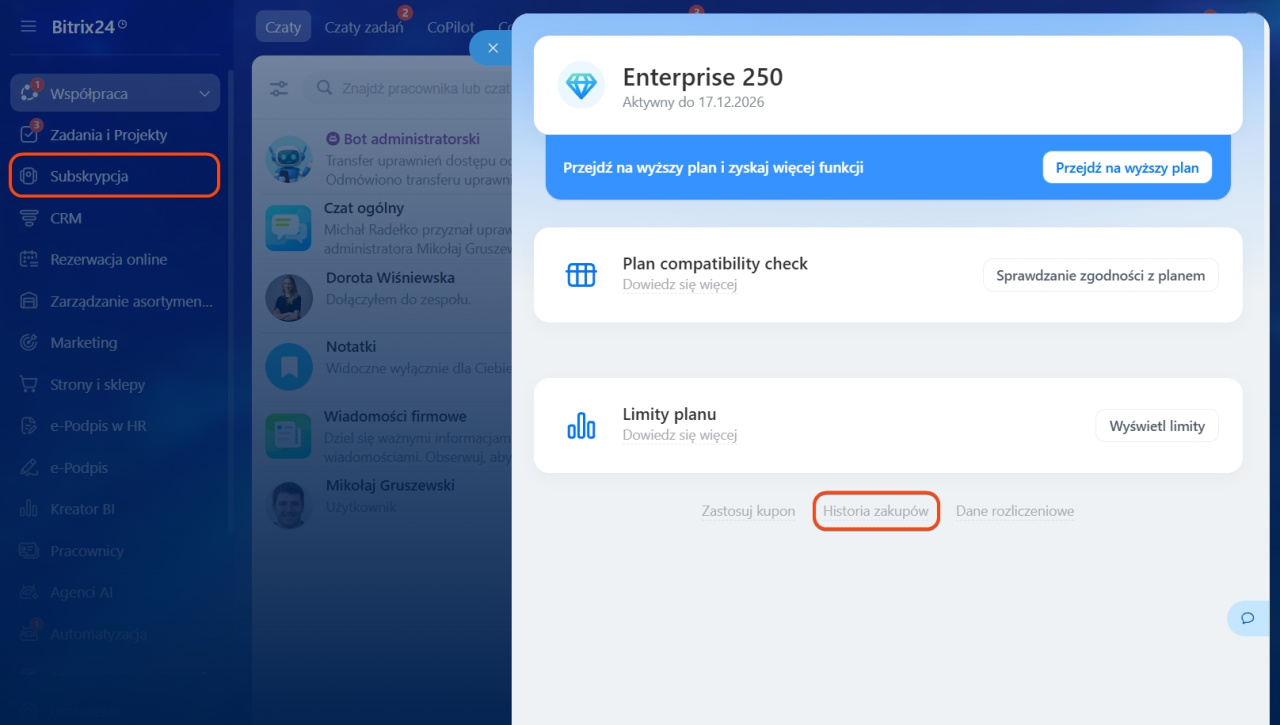Open the Bot administratorski chat name
The image size is (1280, 725).
(x=411, y=139)
